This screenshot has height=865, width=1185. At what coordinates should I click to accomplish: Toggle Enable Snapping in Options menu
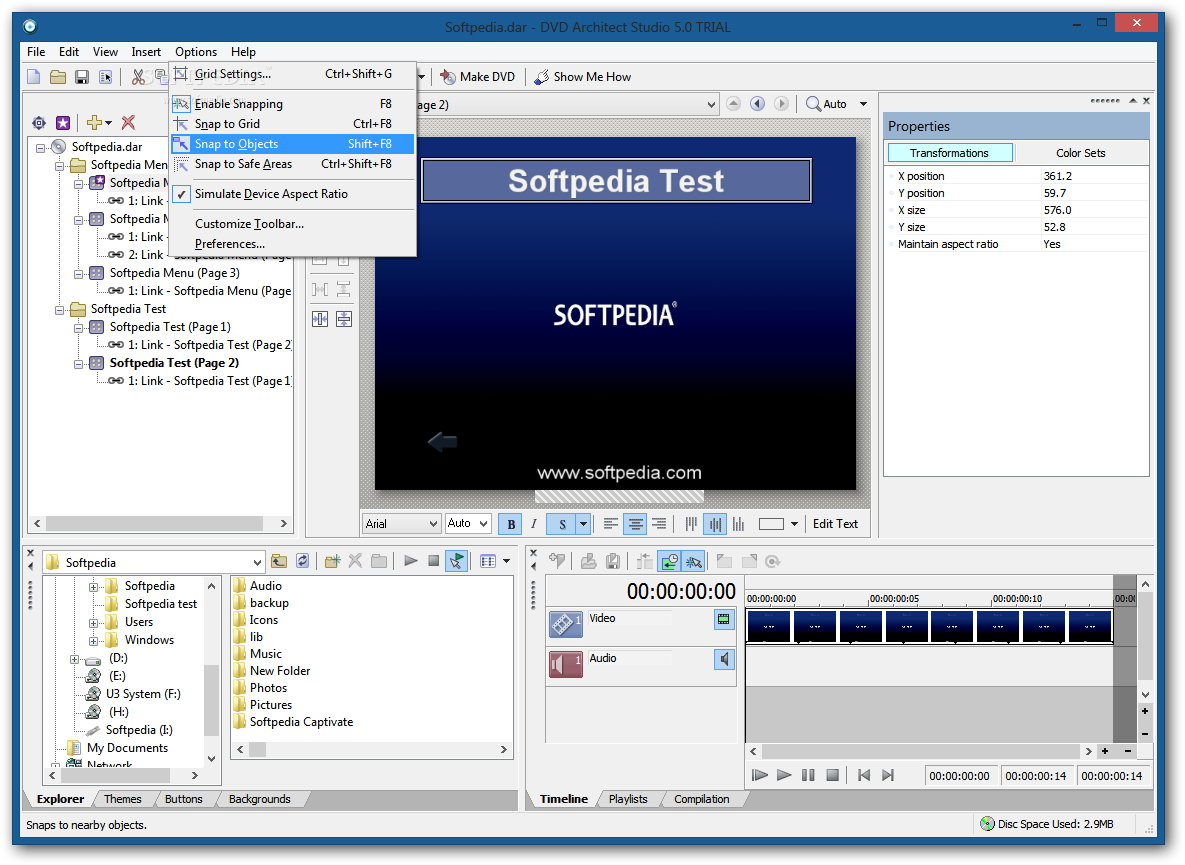[x=292, y=103]
